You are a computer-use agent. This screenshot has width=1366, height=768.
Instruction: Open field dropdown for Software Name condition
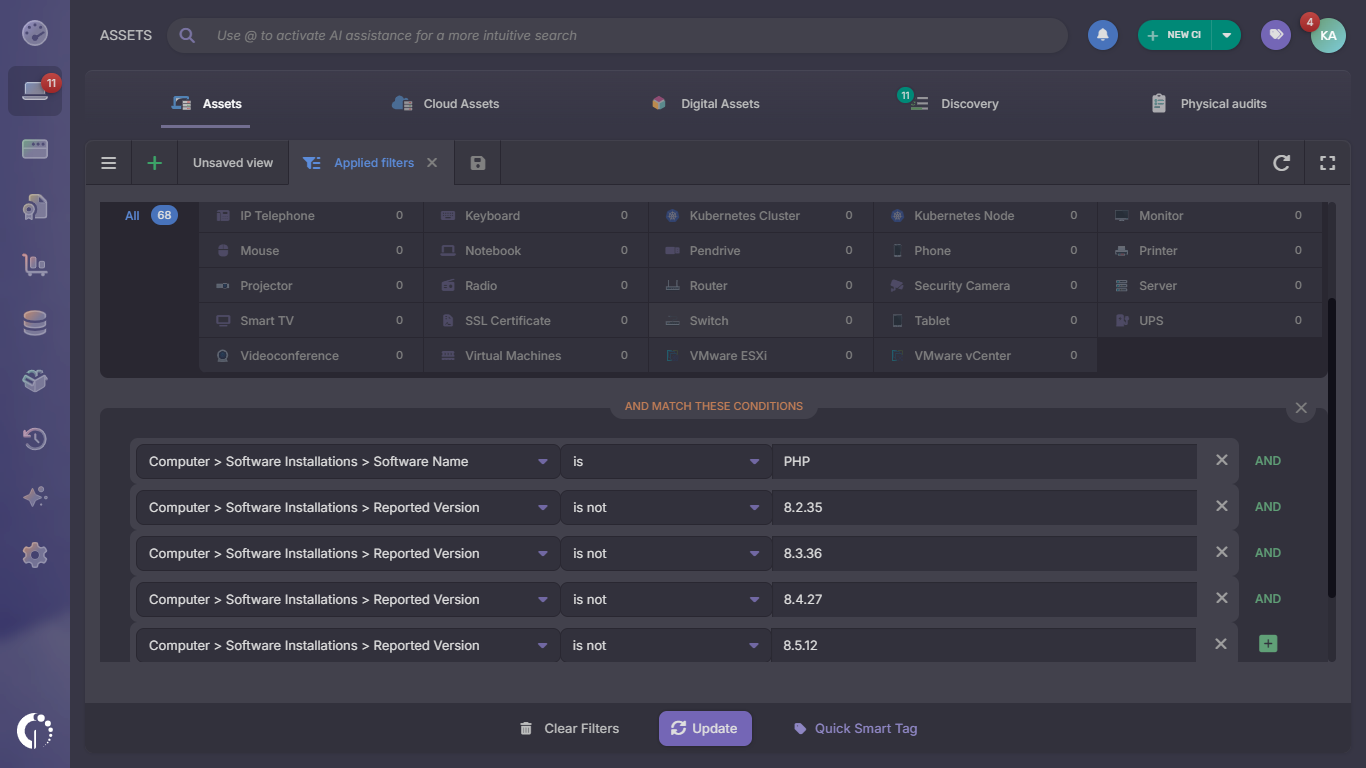[348, 461]
